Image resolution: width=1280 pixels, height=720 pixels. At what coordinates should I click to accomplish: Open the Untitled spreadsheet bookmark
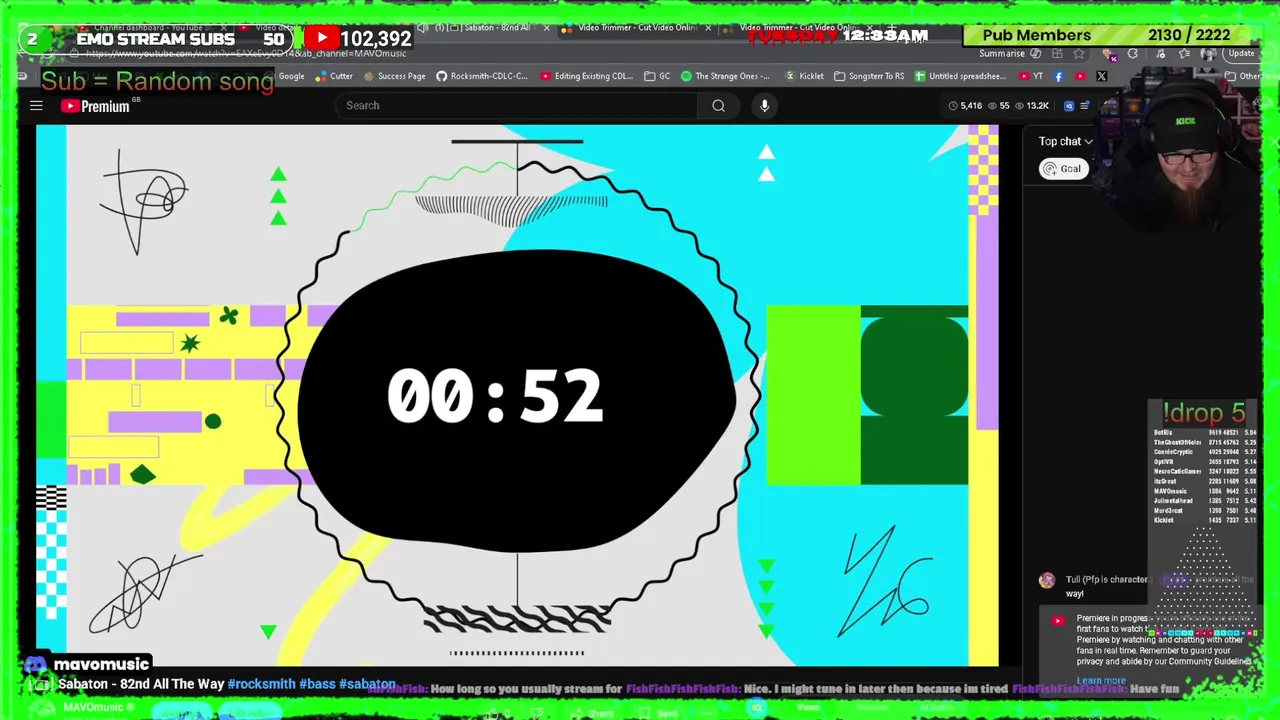pyautogui.click(x=960, y=76)
